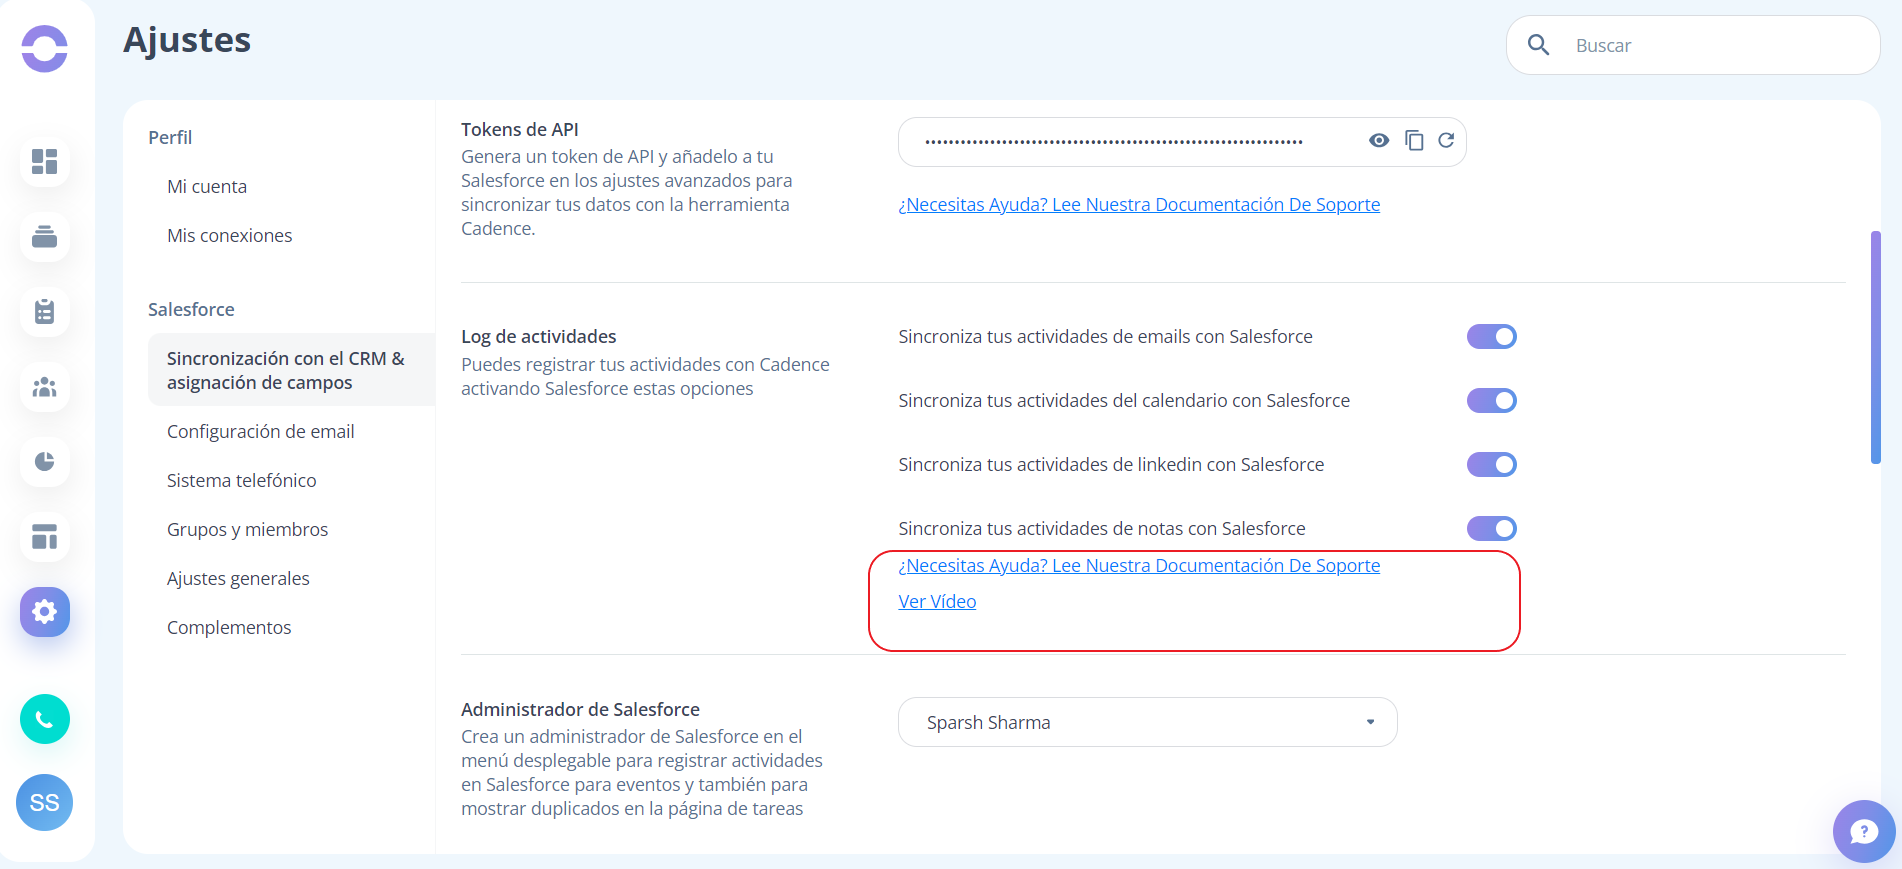This screenshot has width=1902, height=869.
Task: Click the Administrador de Salesforce heading
Action: [x=580, y=710]
